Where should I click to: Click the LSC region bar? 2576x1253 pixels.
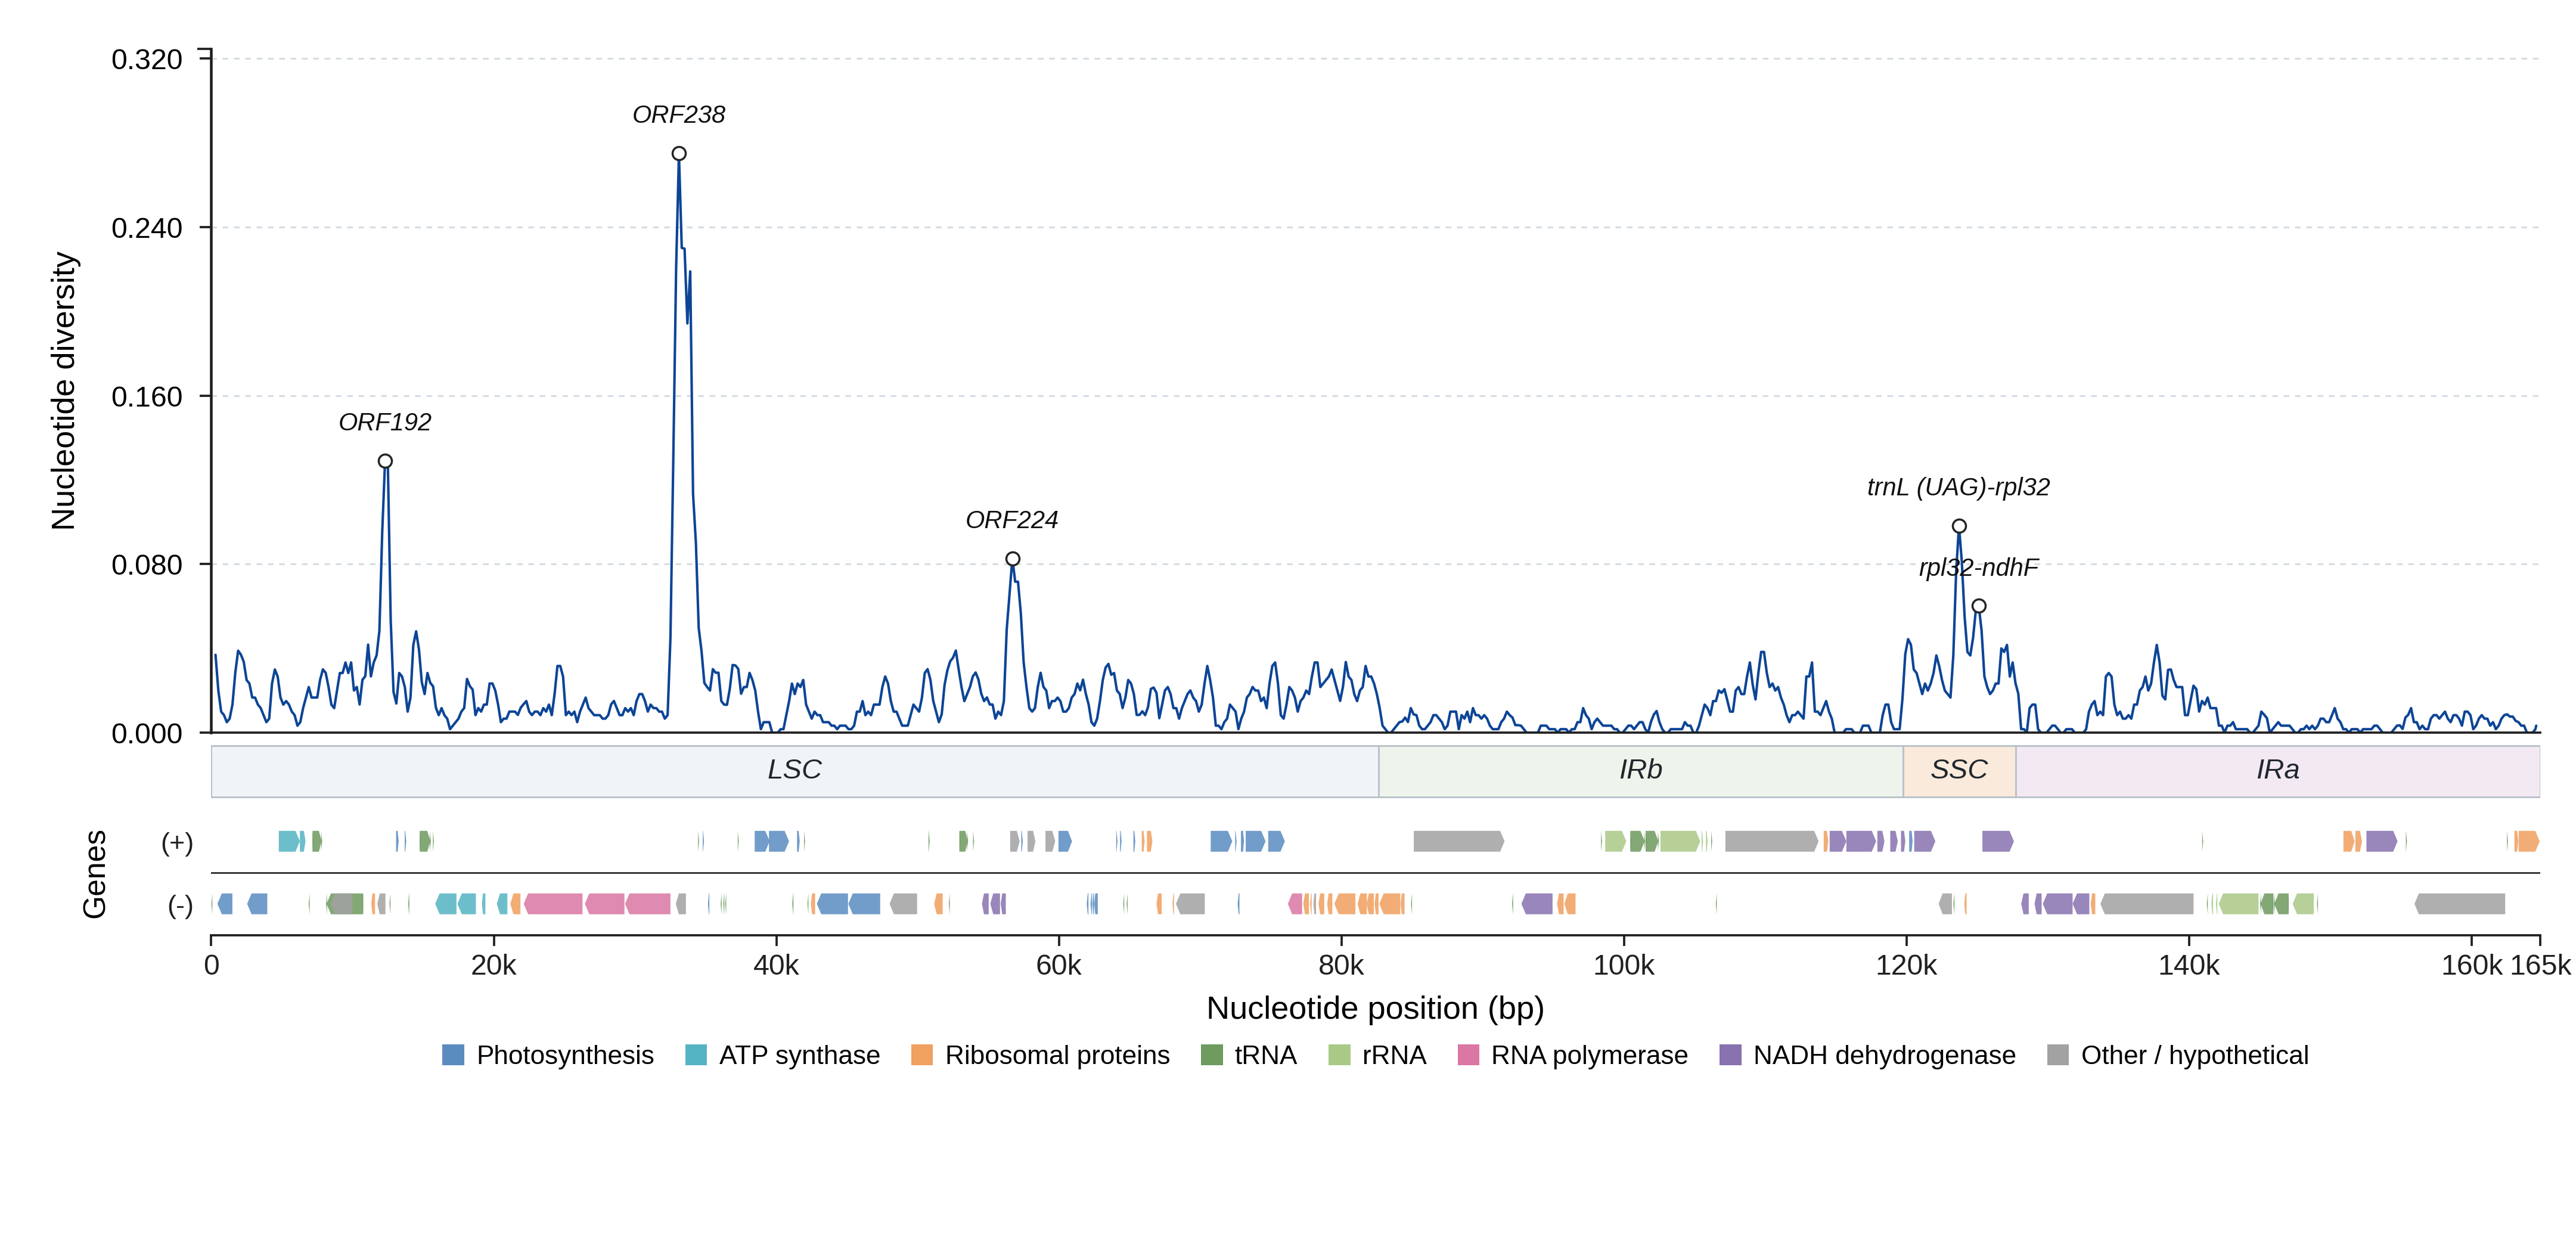pyautogui.click(x=795, y=771)
